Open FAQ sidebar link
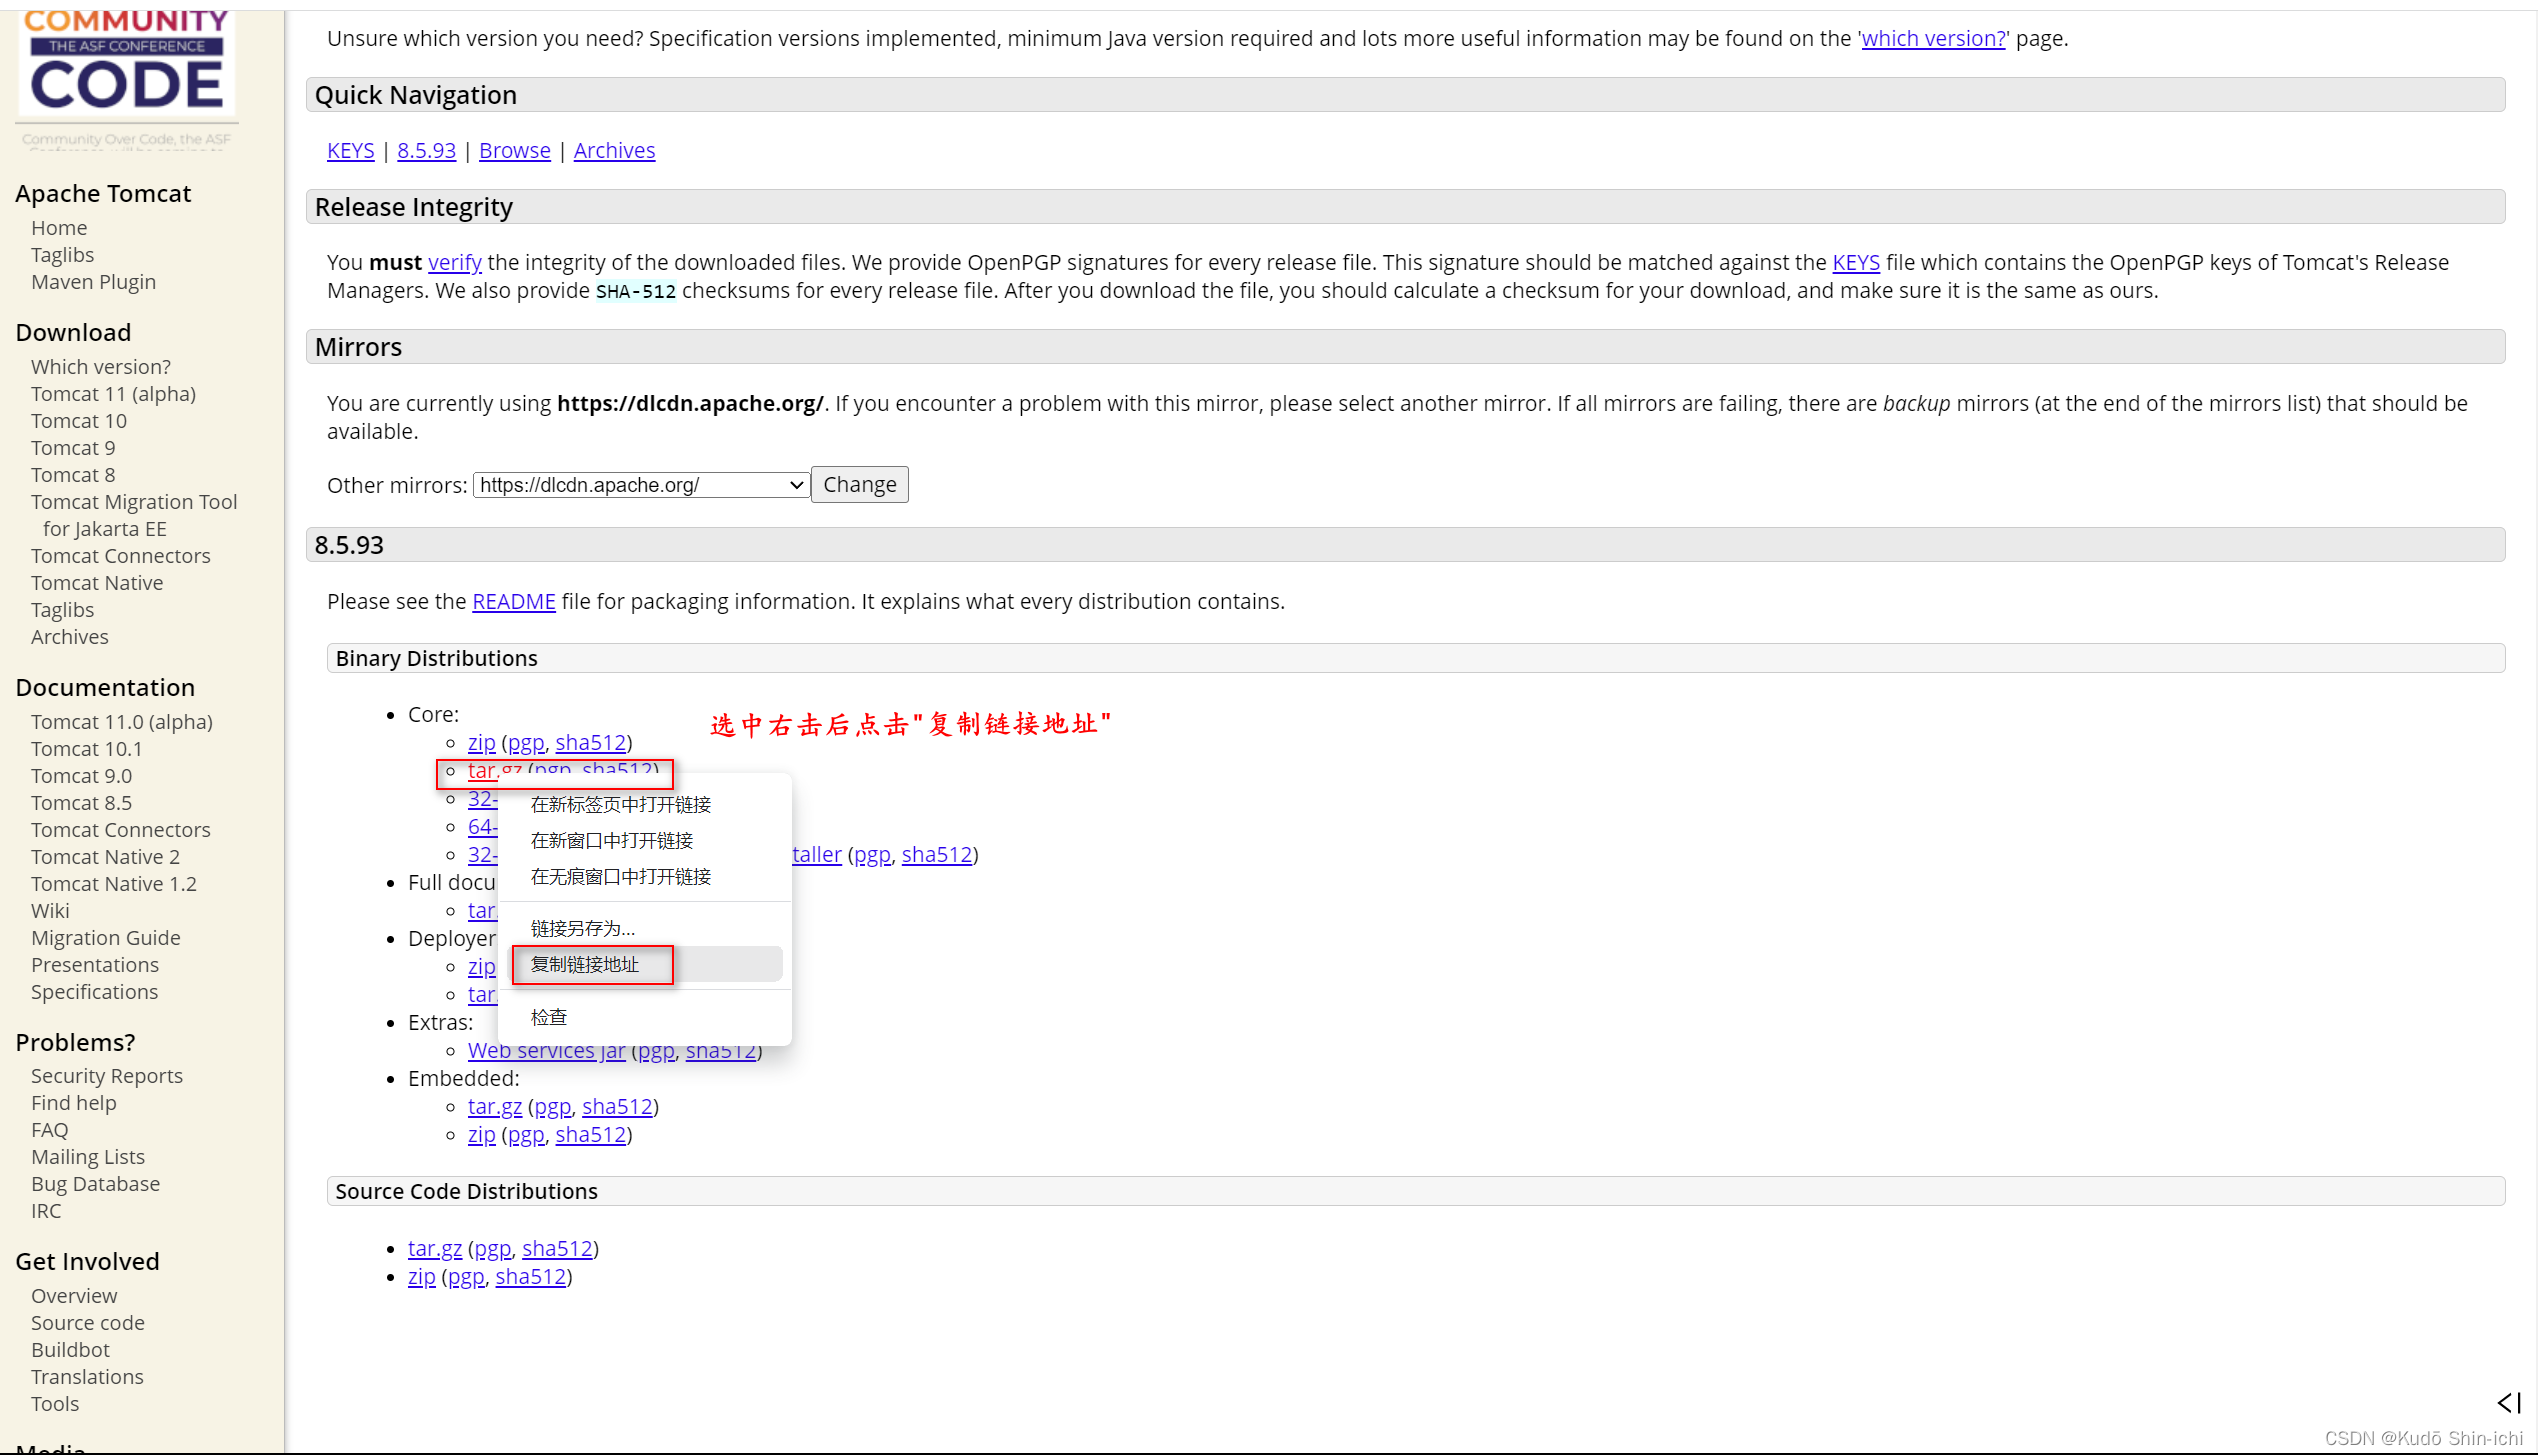The width and height of the screenshot is (2538, 1455). [x=50, y=1130]
